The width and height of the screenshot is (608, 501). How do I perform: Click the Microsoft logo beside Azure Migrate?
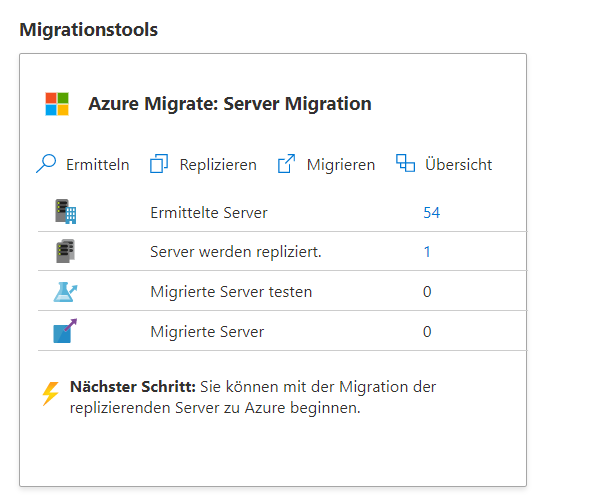tap(57, 104)
